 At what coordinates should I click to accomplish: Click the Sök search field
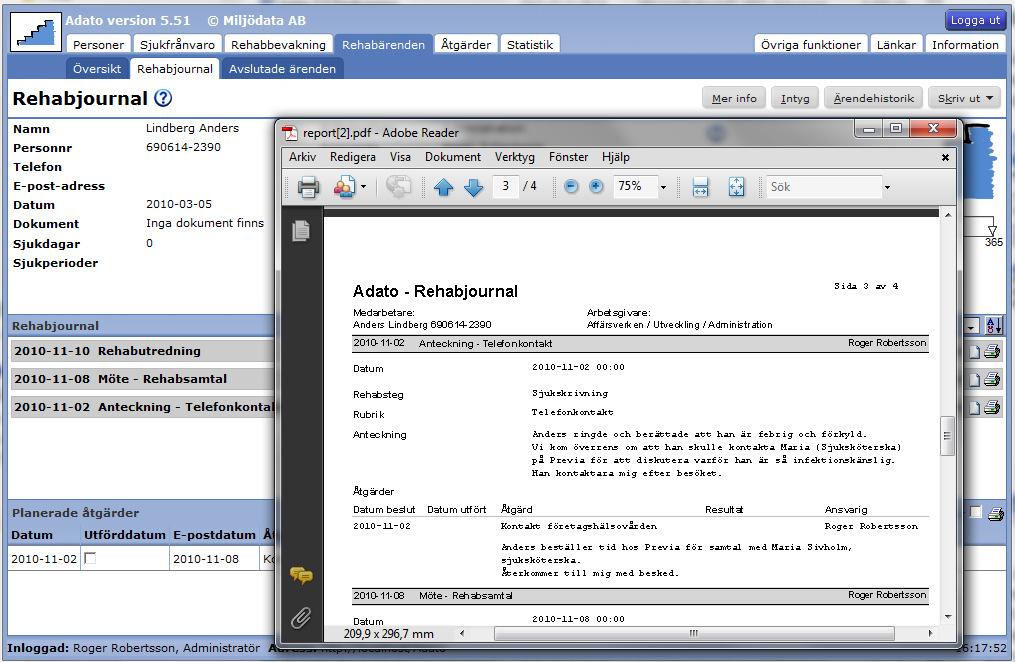(x=824, y=187)
